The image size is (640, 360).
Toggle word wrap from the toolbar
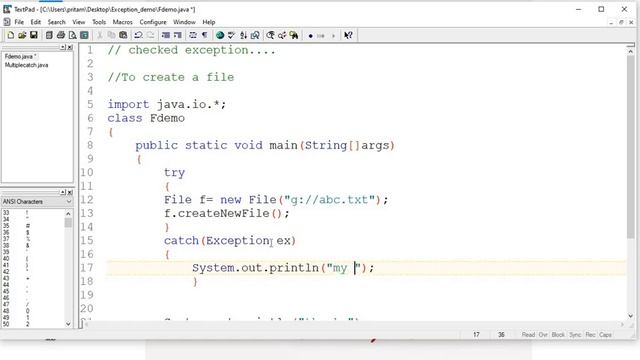[193, 36]
